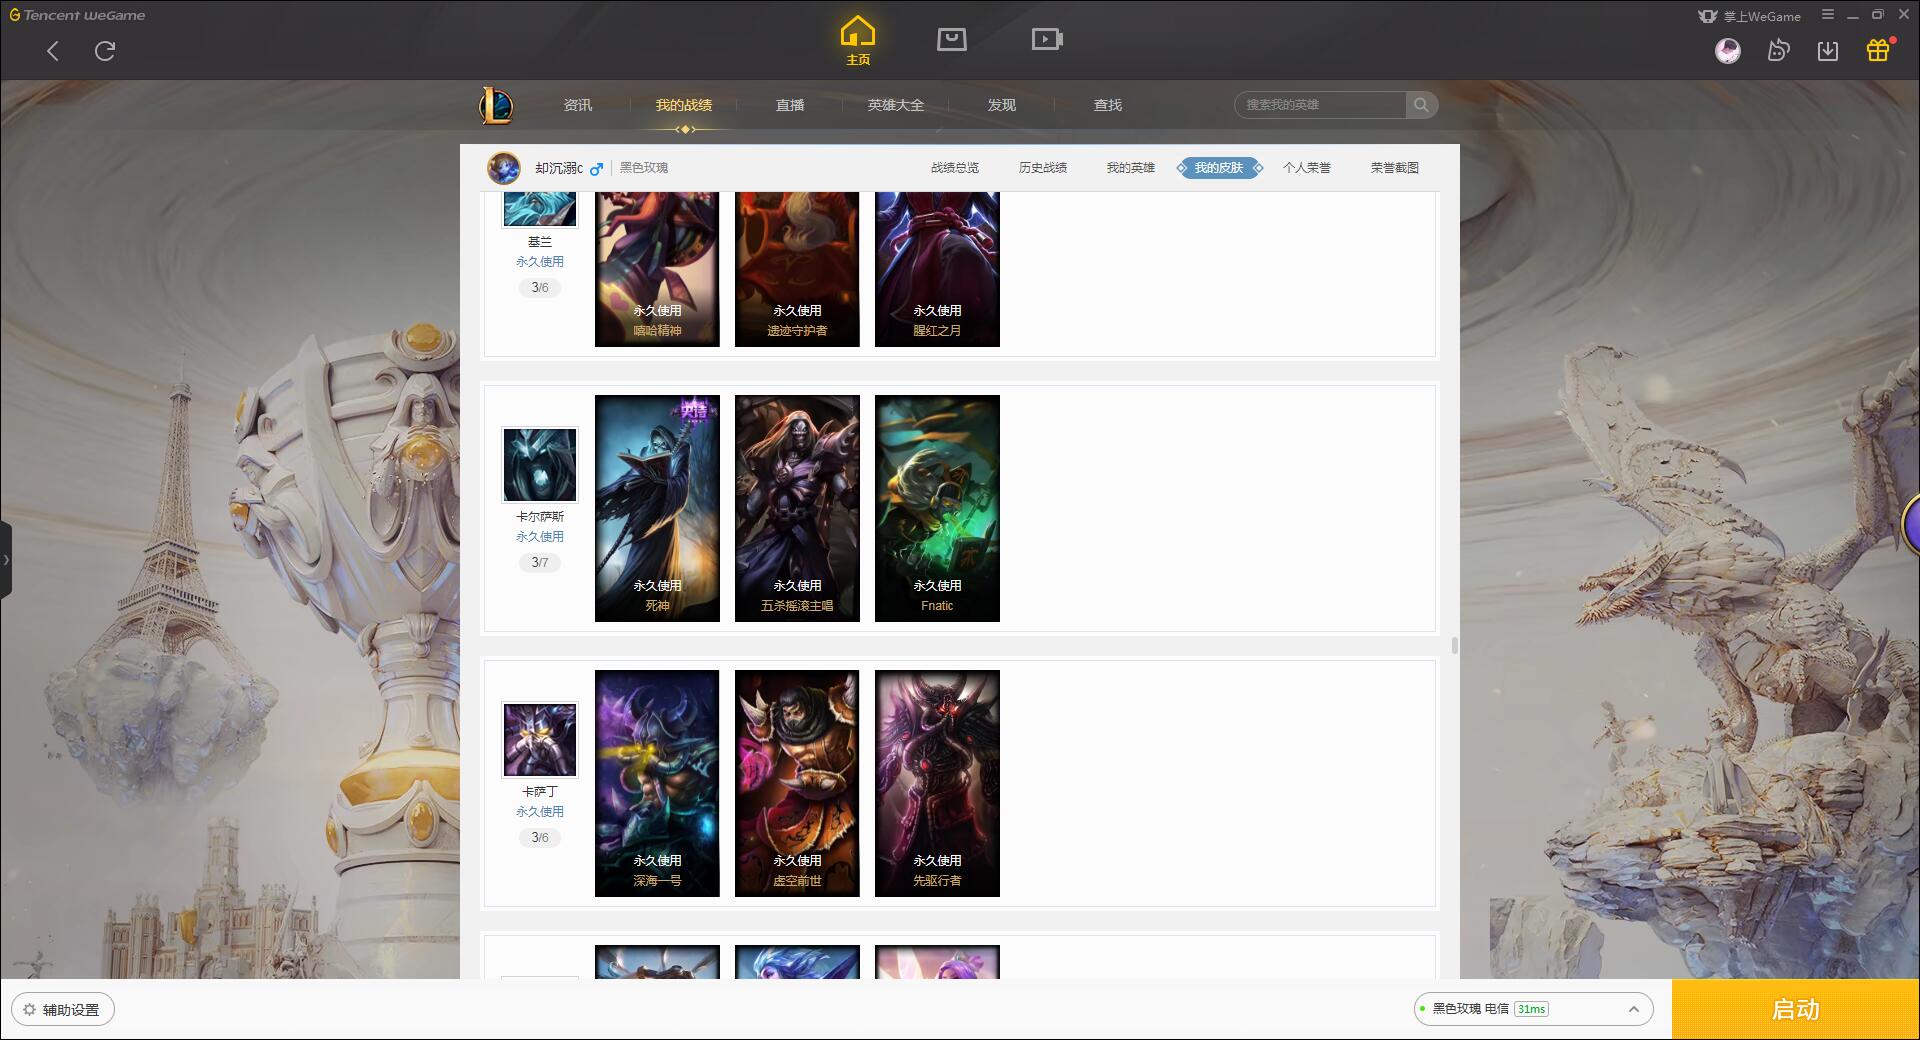Viewport: 1920px width, 1040px height.
Task: Click the 基兰 champion portrait
Action: click(x=540, y=209)
